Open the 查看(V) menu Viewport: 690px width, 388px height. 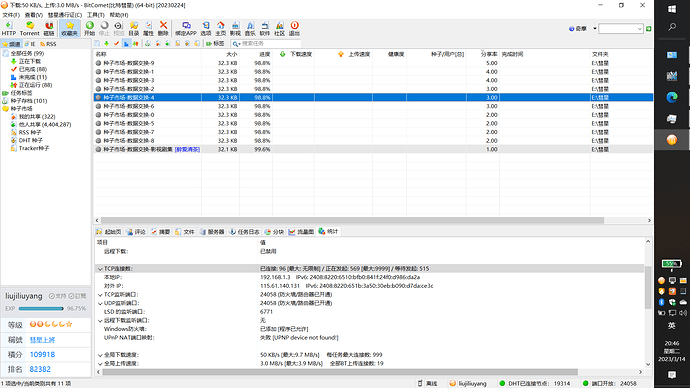(x=34, y=15)
